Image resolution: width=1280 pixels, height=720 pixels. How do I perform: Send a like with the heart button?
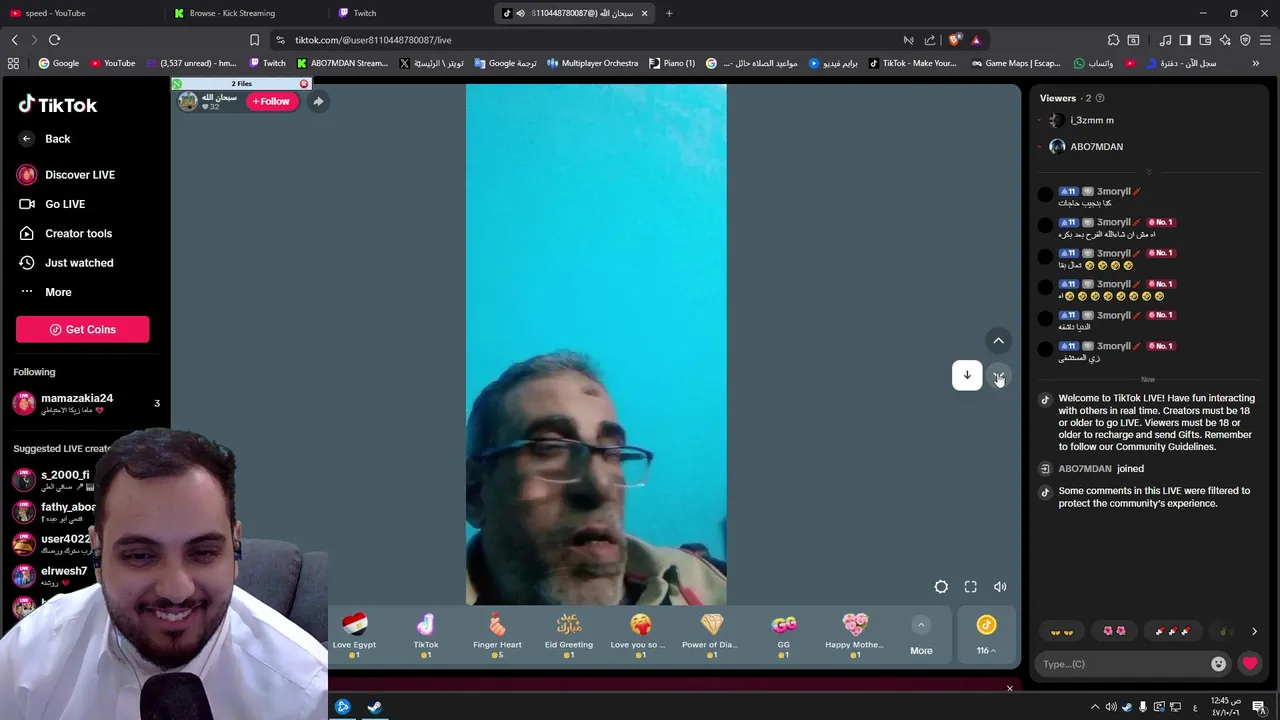(1250, 663)
